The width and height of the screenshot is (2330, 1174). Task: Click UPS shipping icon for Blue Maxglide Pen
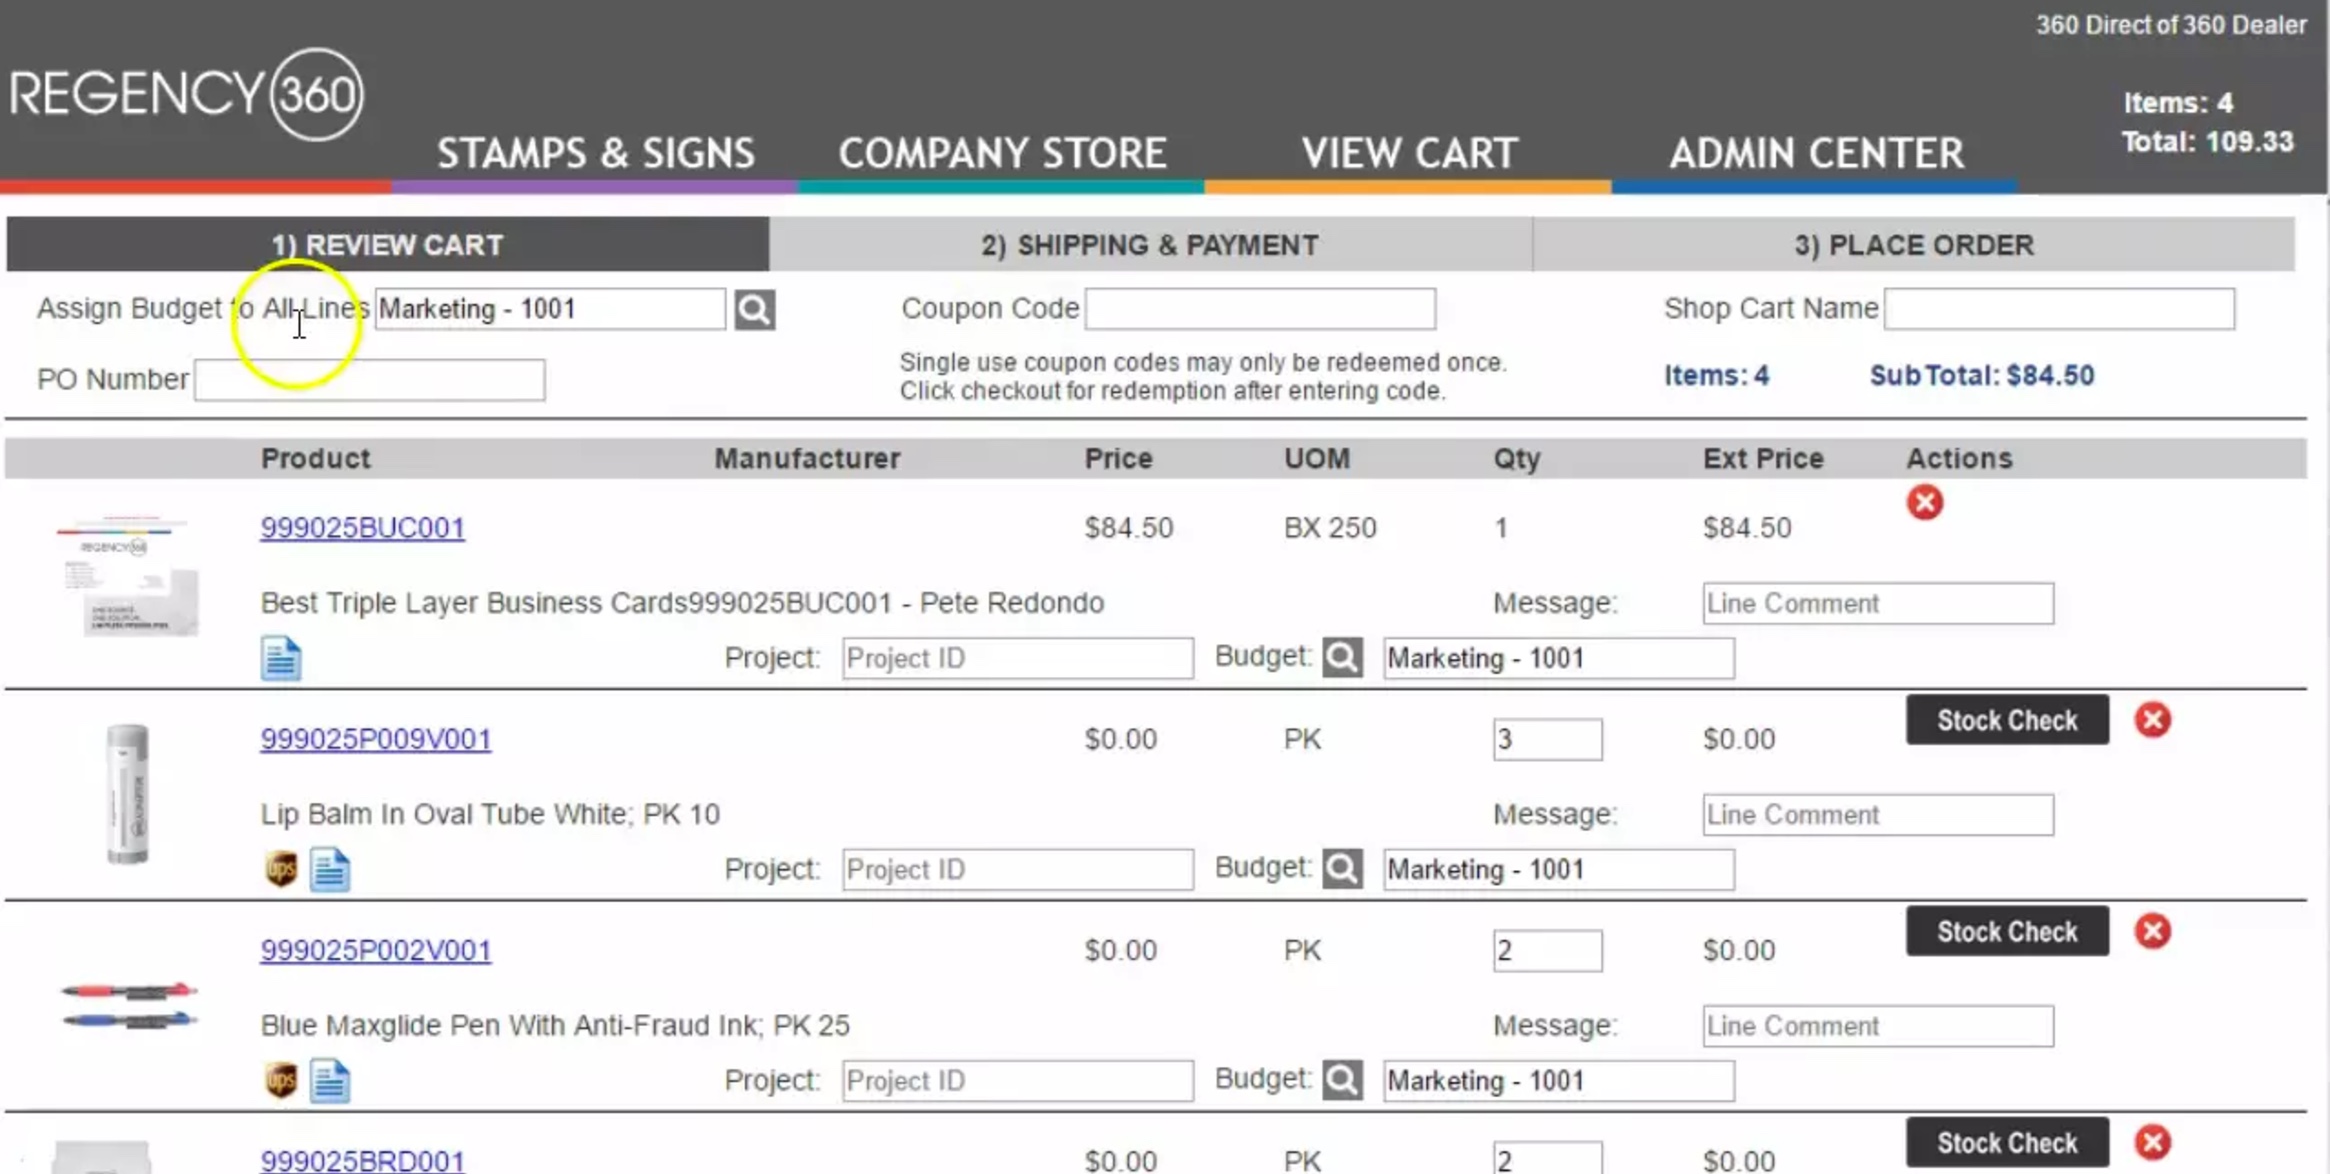281,1080
